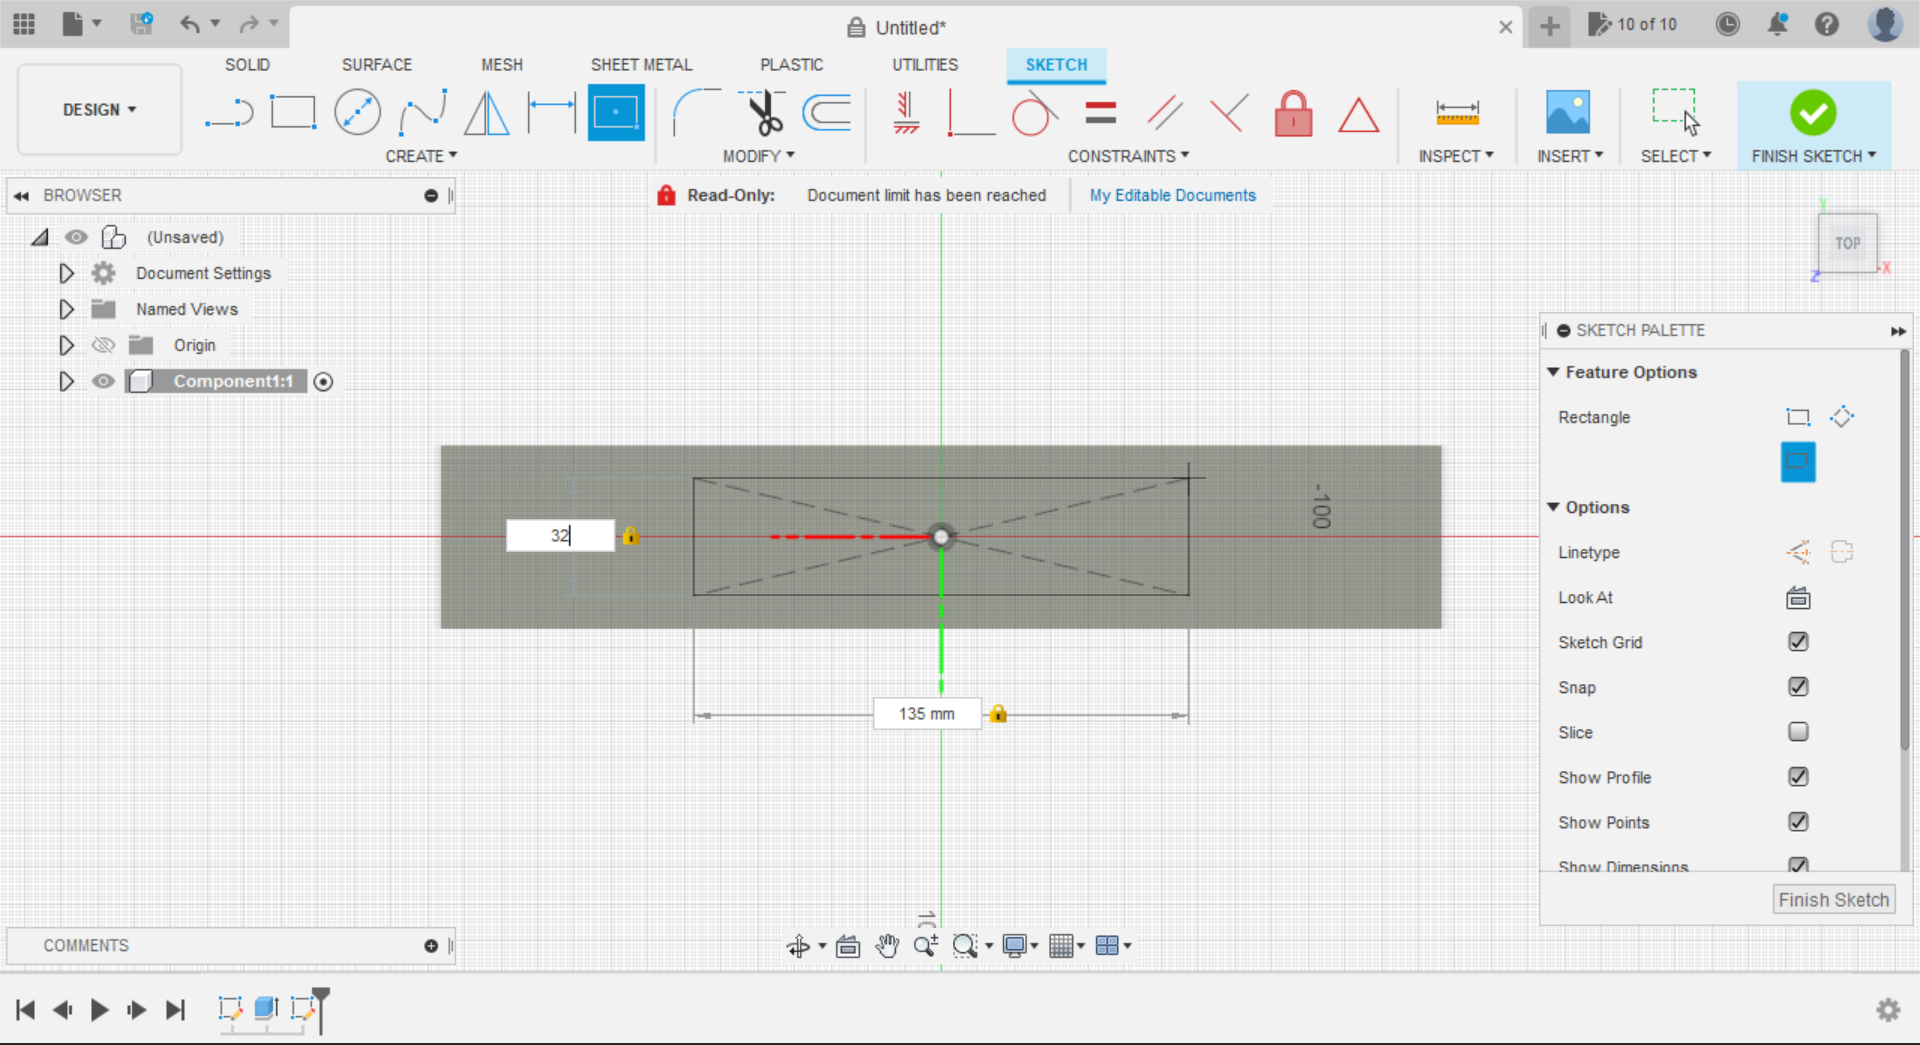Select the Offset tool
The width and height of the screenshot is (1920, 1045).
tap(826, 112)
